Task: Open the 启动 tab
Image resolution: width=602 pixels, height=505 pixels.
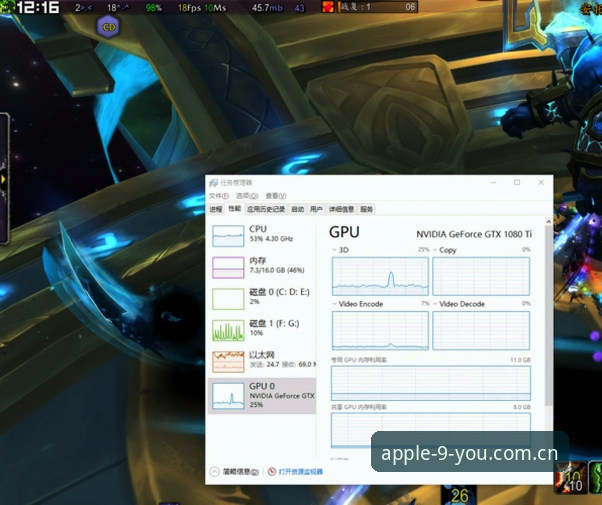Action: (298, 209)
